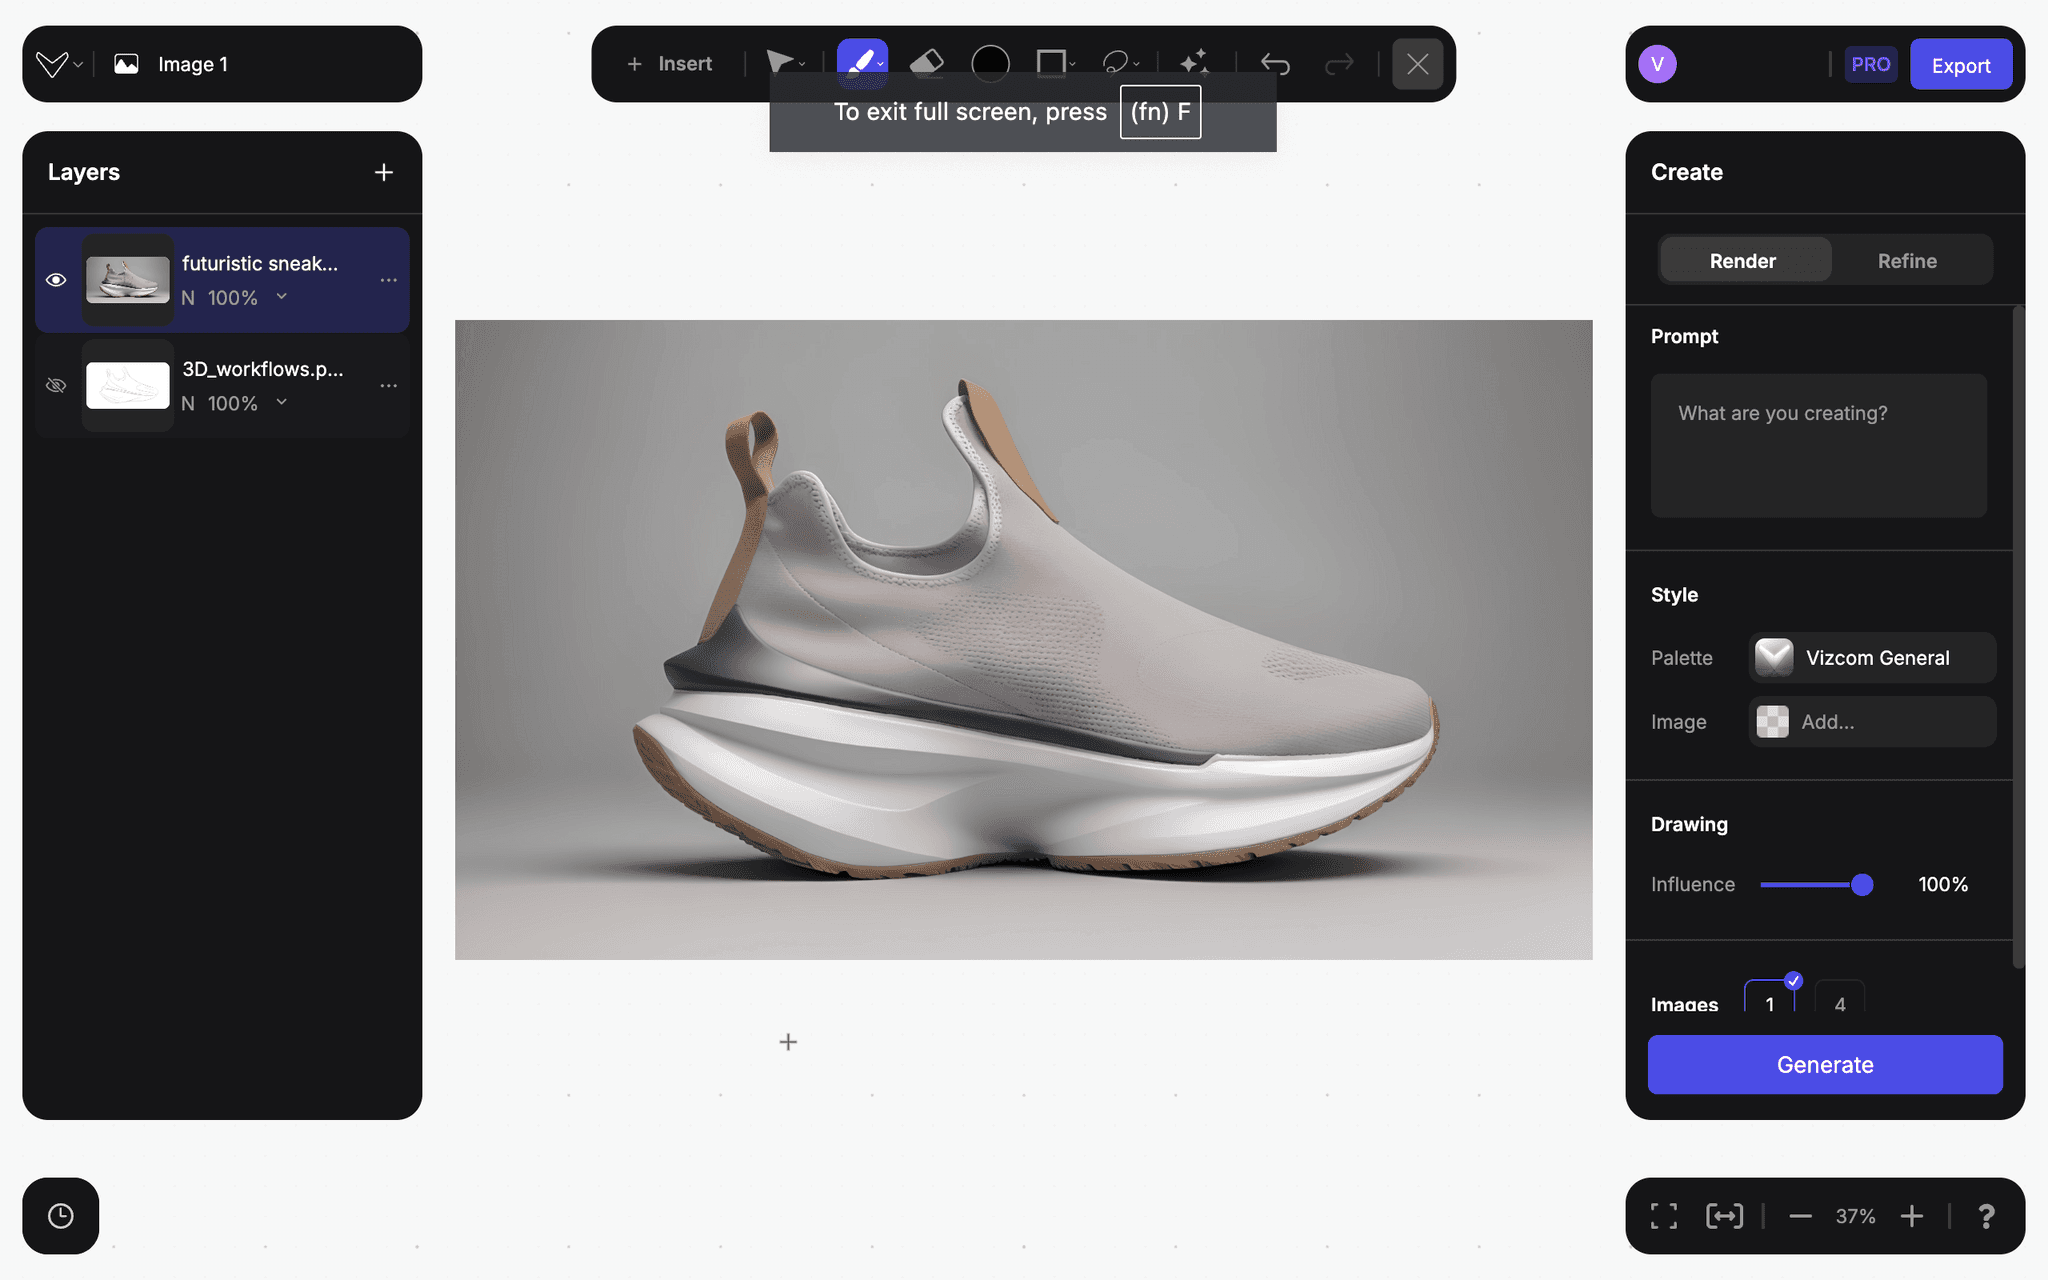This screenshot has height=1280, width=2048.
Task: Open the selection tool dropdown arrow
Action: point(801,63)
